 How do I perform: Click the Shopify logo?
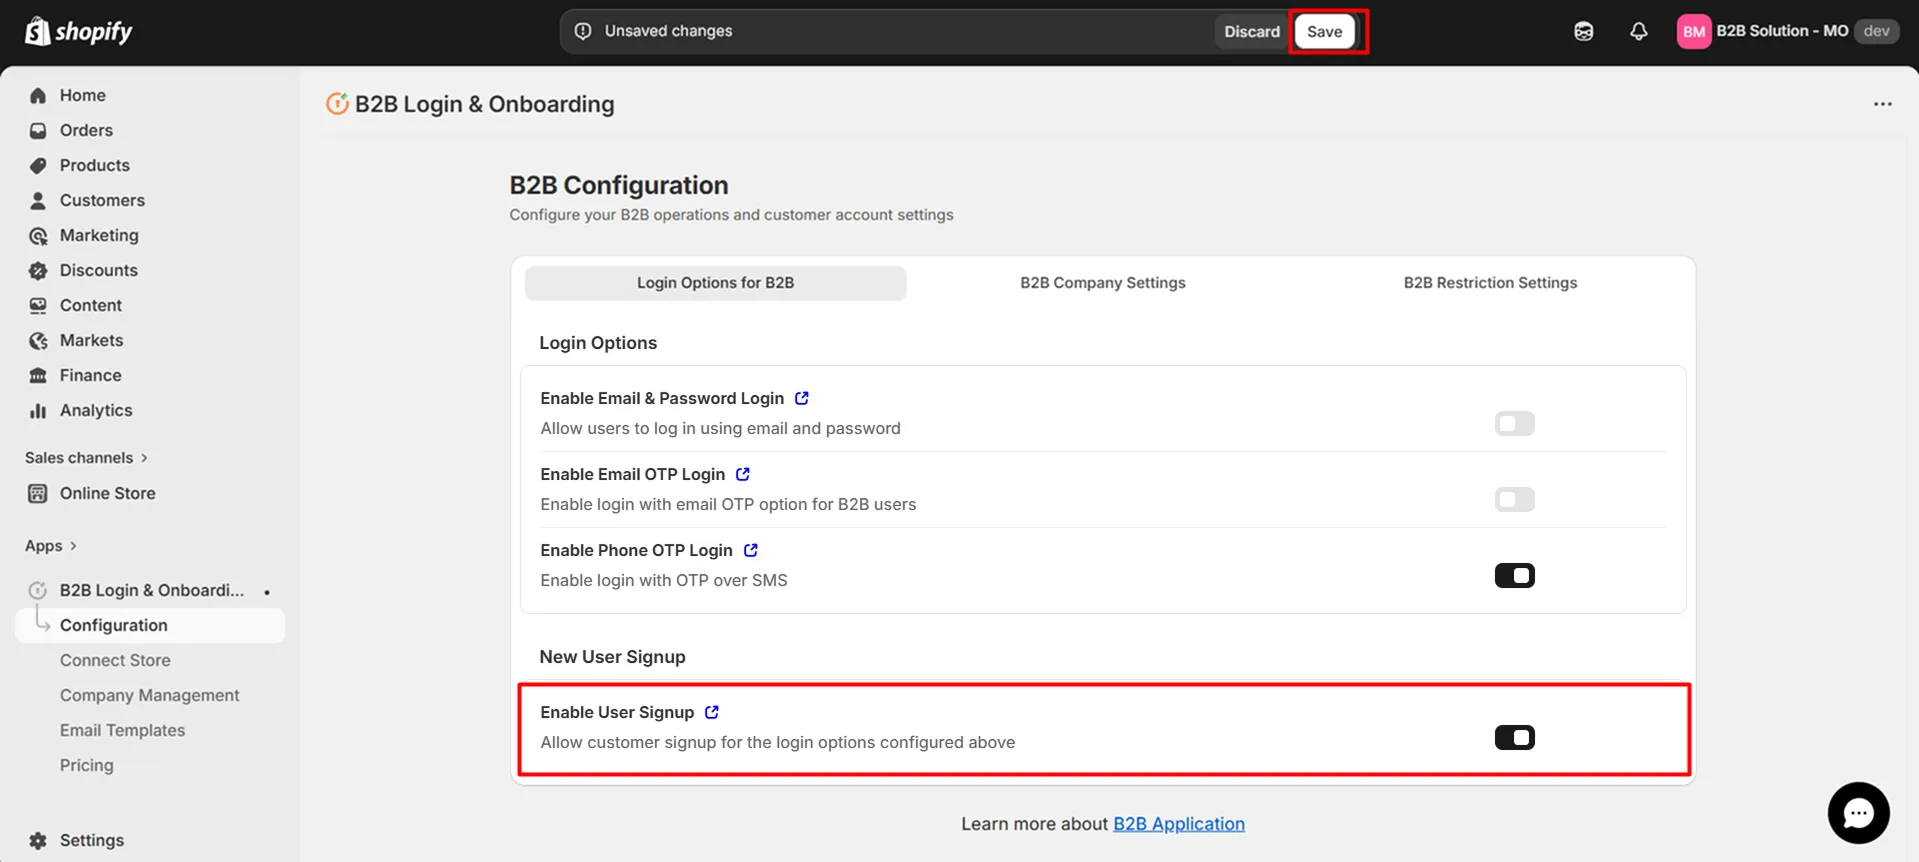point(78,31)
